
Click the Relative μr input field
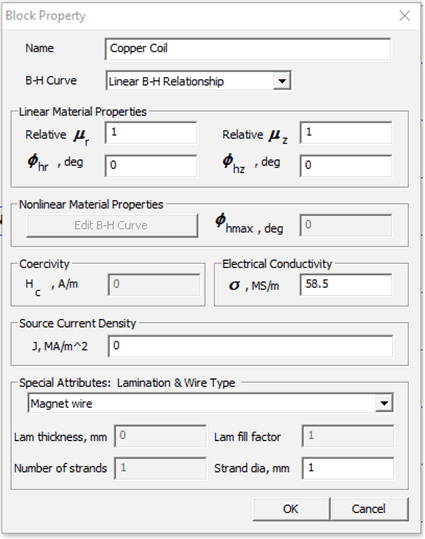tap(151, 132)
